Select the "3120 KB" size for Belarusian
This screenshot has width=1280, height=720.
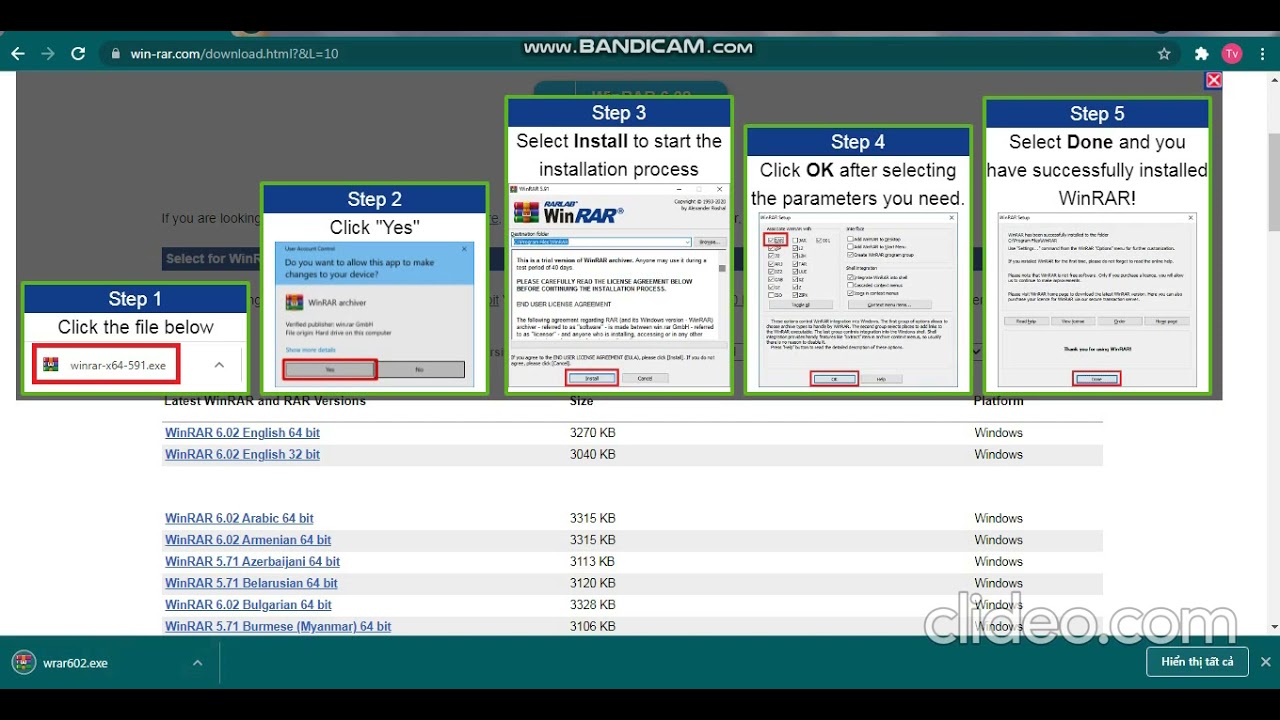(x=592, y=583)
